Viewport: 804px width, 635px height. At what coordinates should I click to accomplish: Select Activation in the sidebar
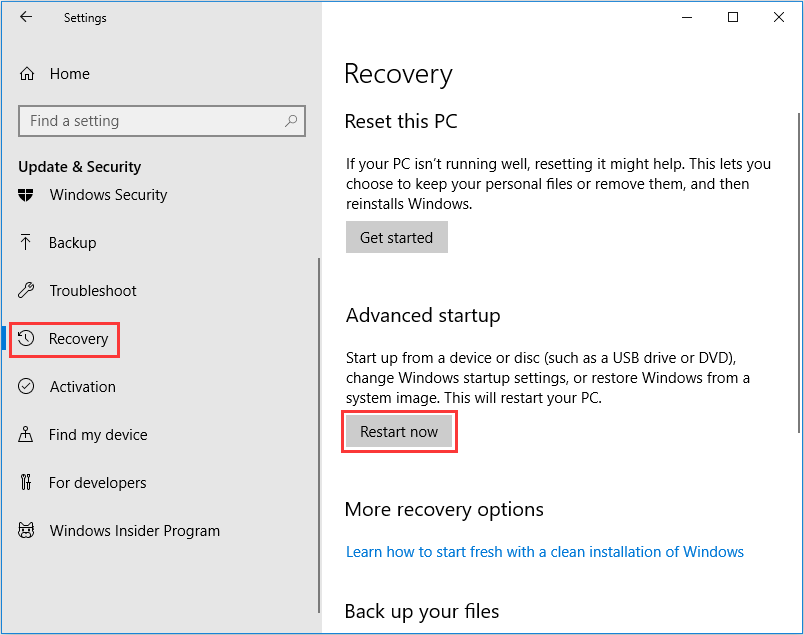click(83, 387)
